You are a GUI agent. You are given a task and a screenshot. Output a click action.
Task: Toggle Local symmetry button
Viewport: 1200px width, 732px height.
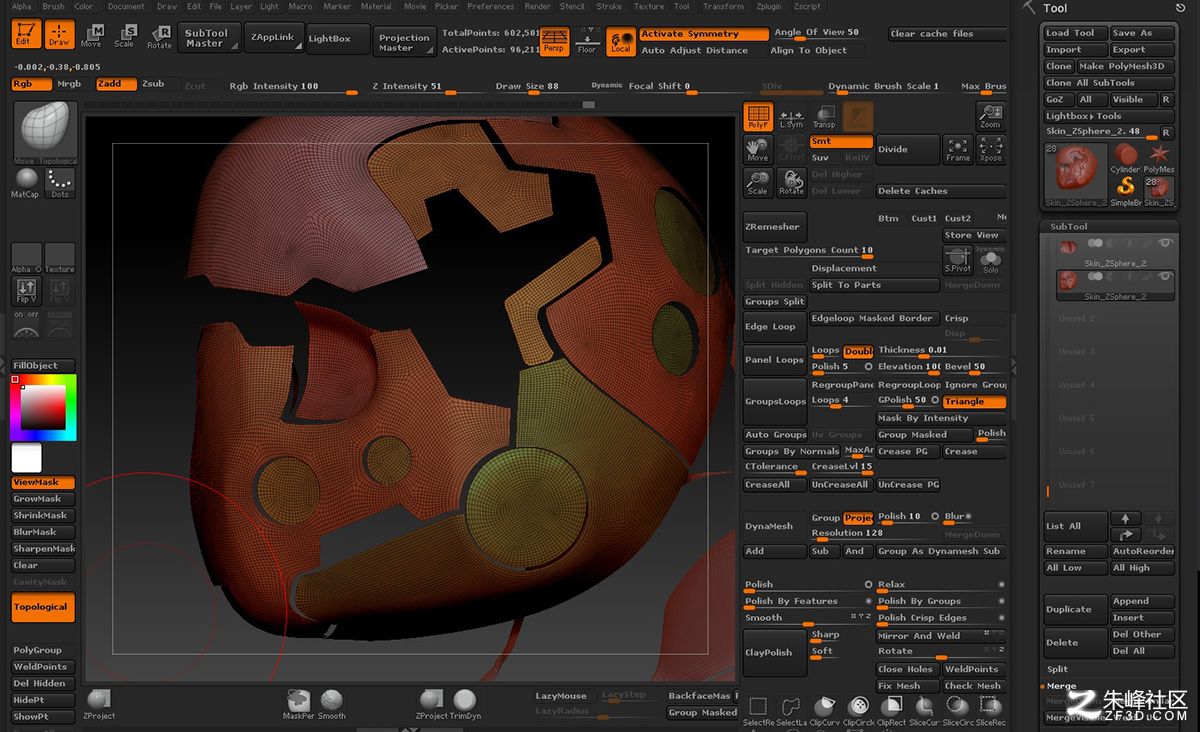[x=621, y=40]
